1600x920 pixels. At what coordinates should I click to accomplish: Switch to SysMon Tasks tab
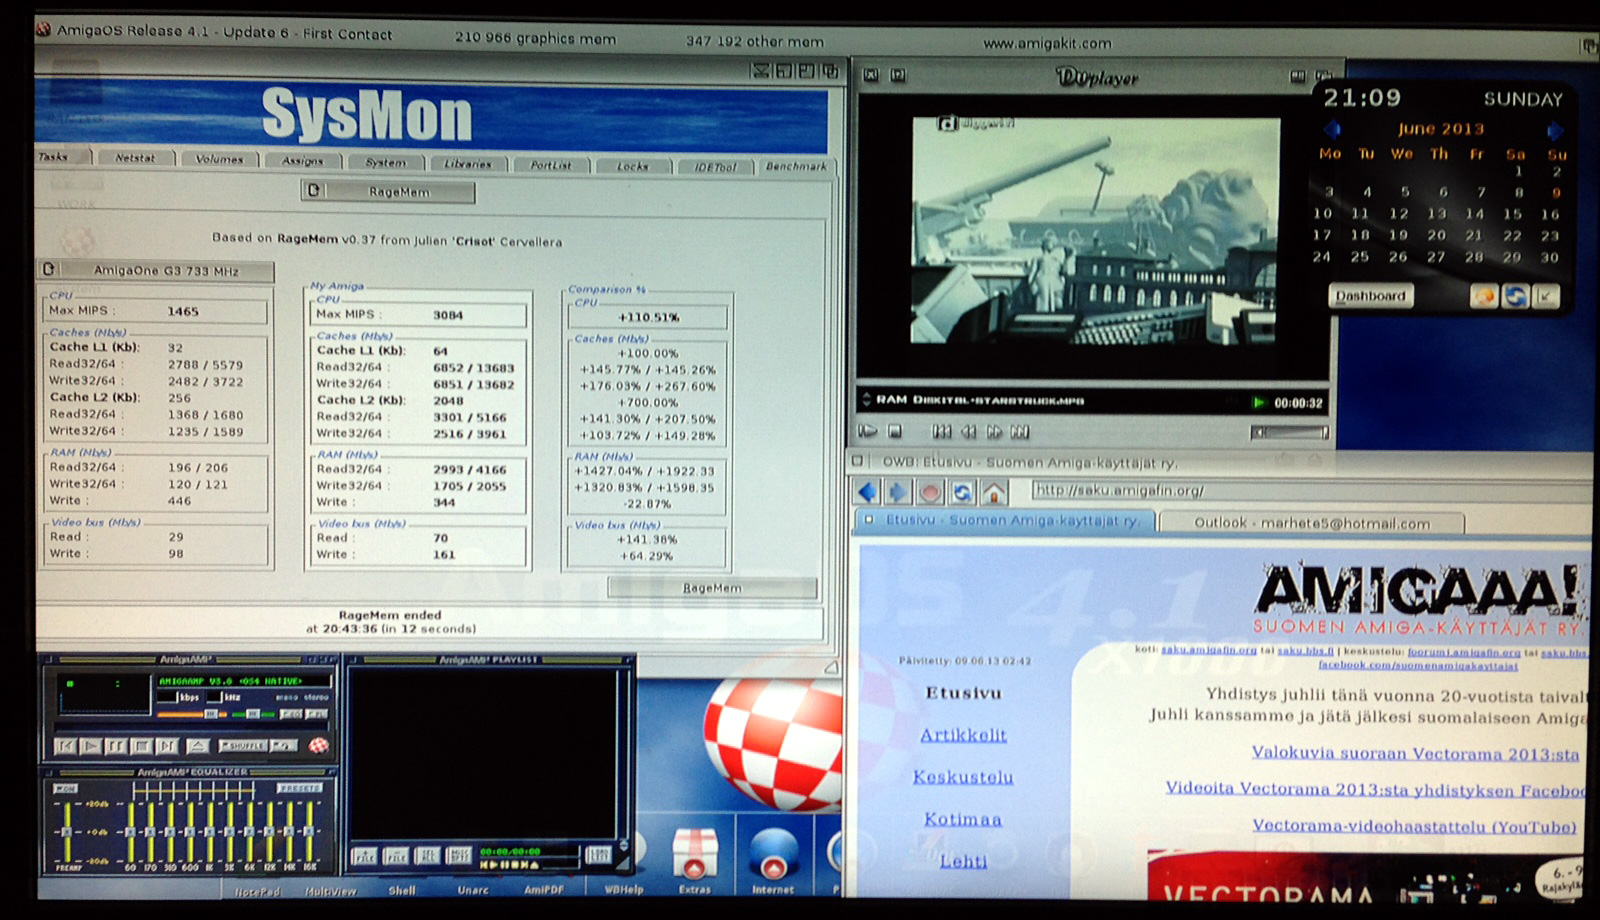(62, 157)
